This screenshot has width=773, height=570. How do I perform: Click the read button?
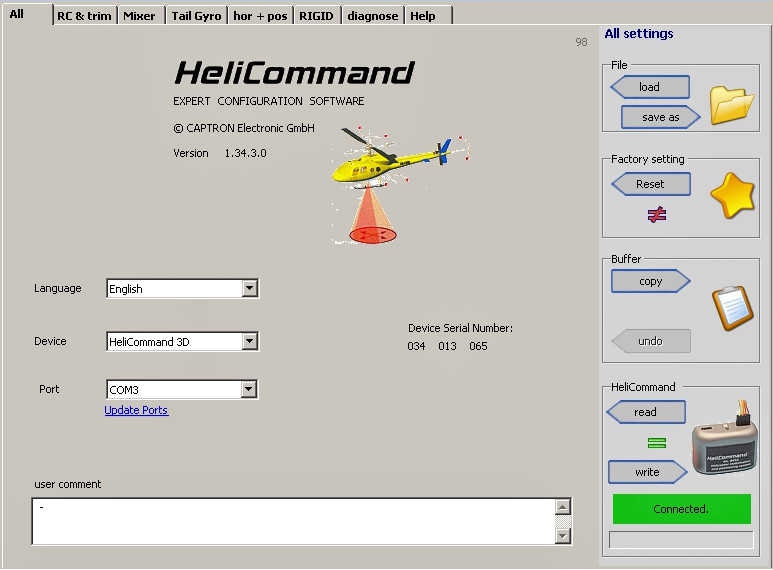646,412
